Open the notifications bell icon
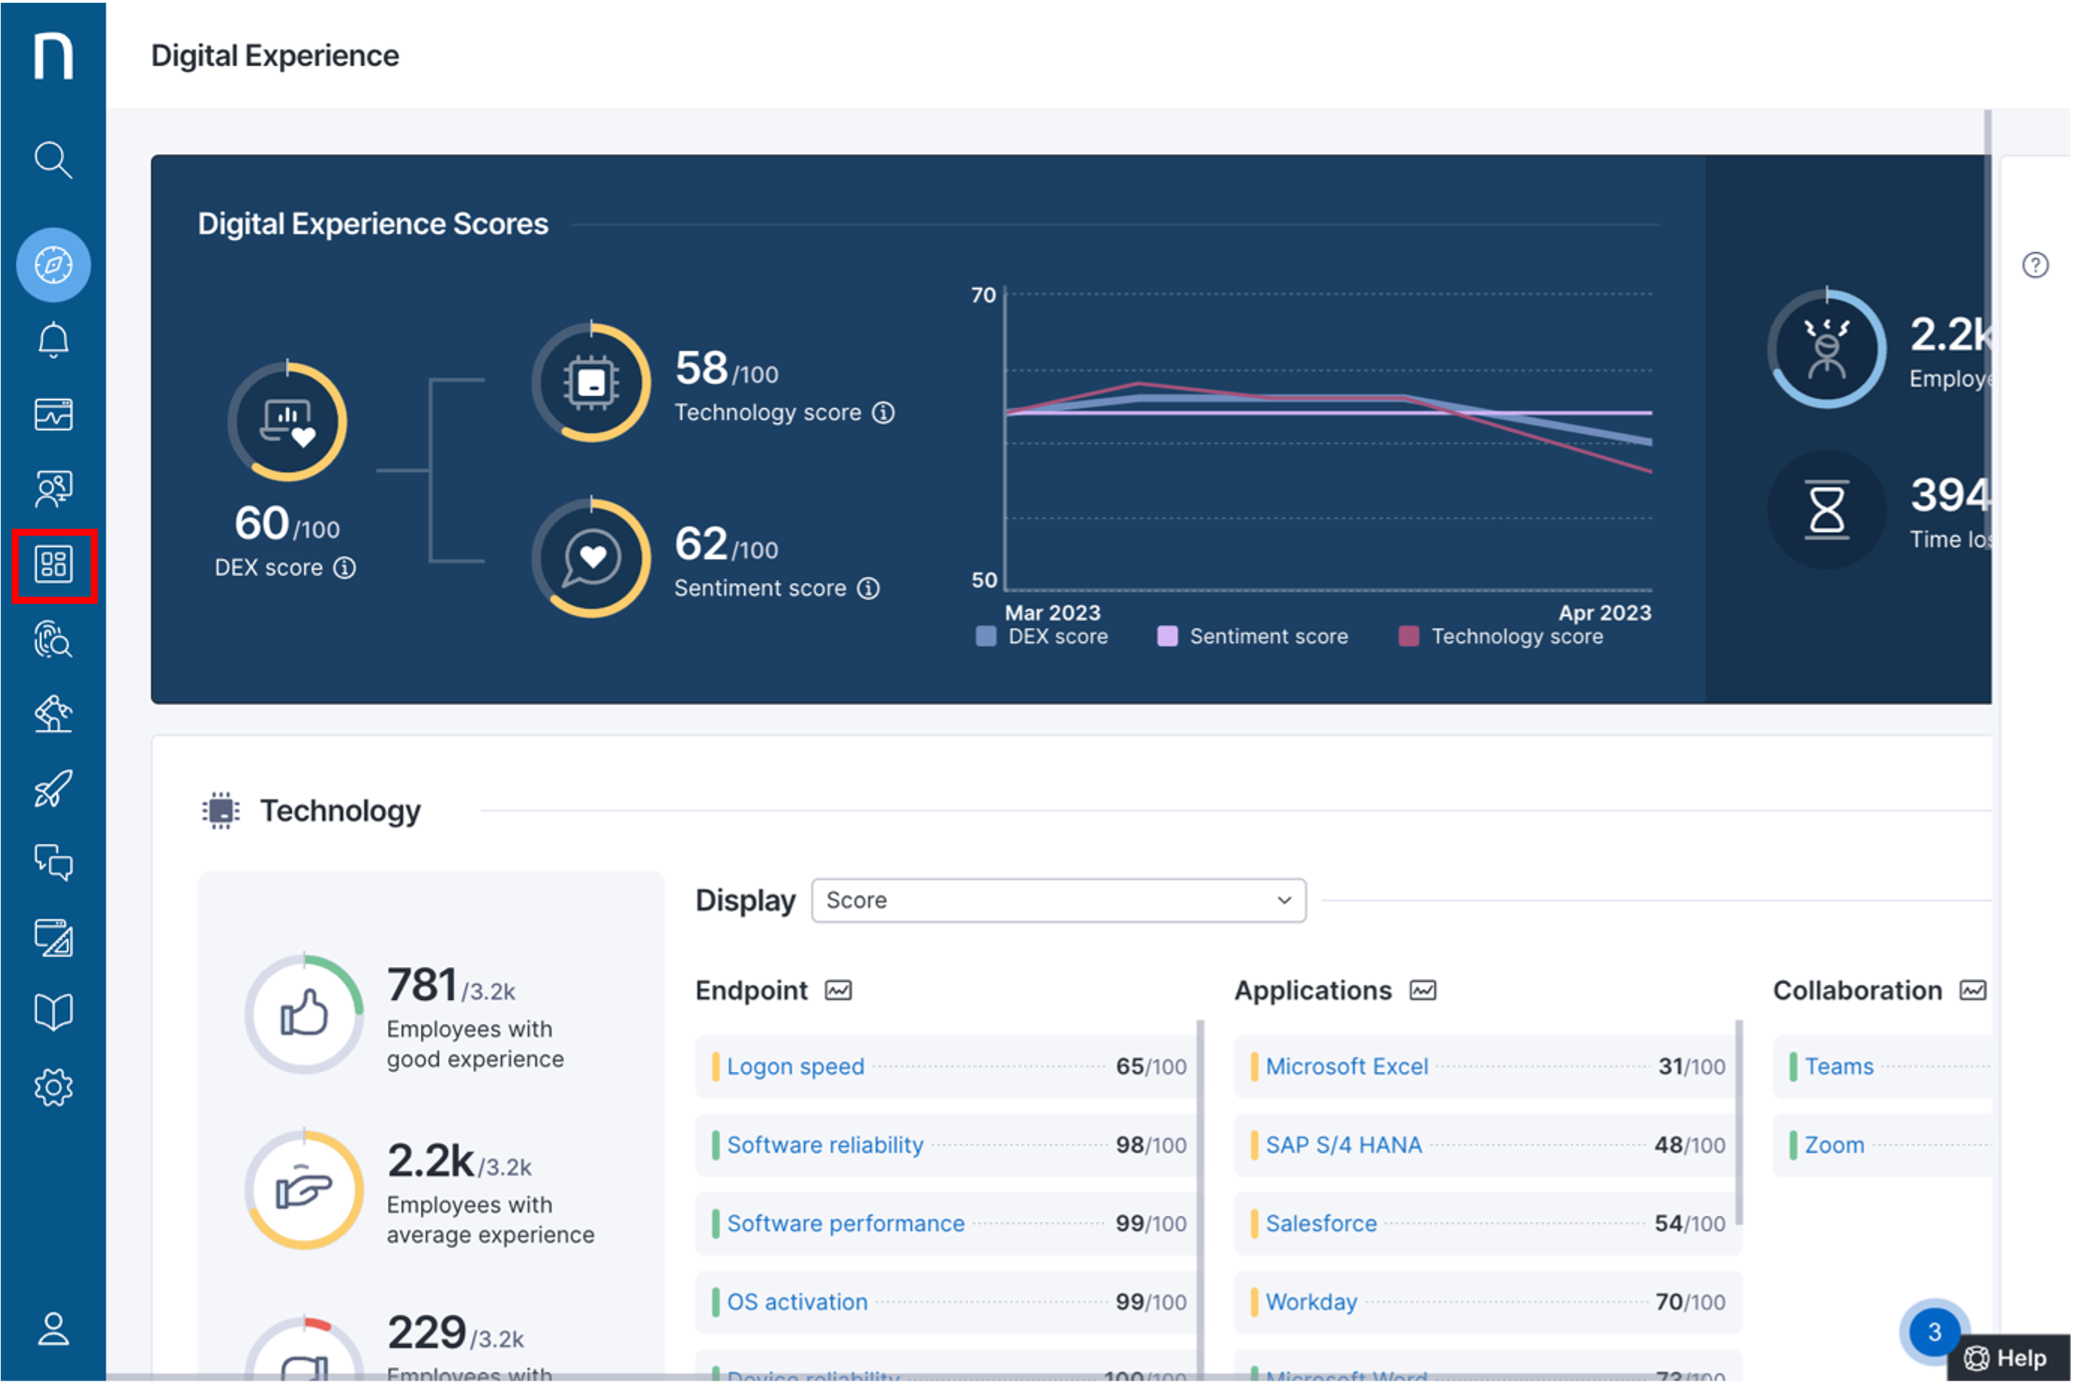Screen dimensions: 2076x1388 tap(53, 338)
